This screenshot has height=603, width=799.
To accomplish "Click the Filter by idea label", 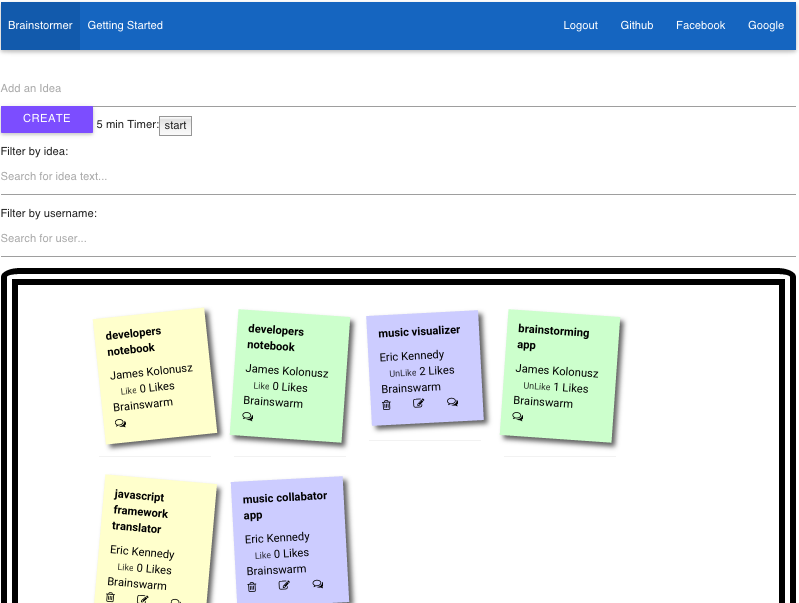I will [x=34, y=151].
